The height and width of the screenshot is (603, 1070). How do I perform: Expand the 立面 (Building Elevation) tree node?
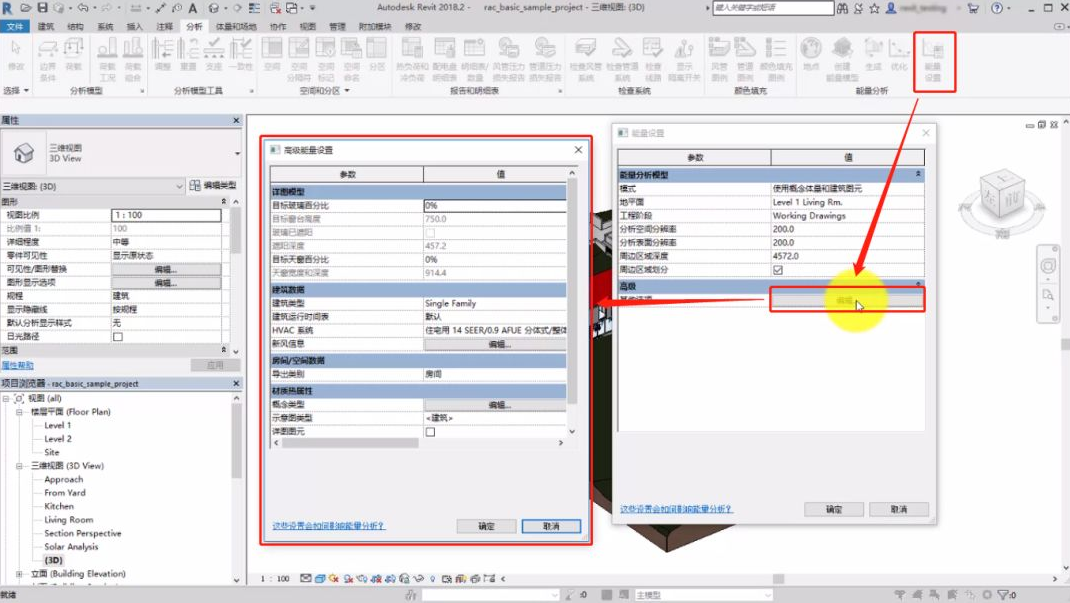(x=20, y=574)
